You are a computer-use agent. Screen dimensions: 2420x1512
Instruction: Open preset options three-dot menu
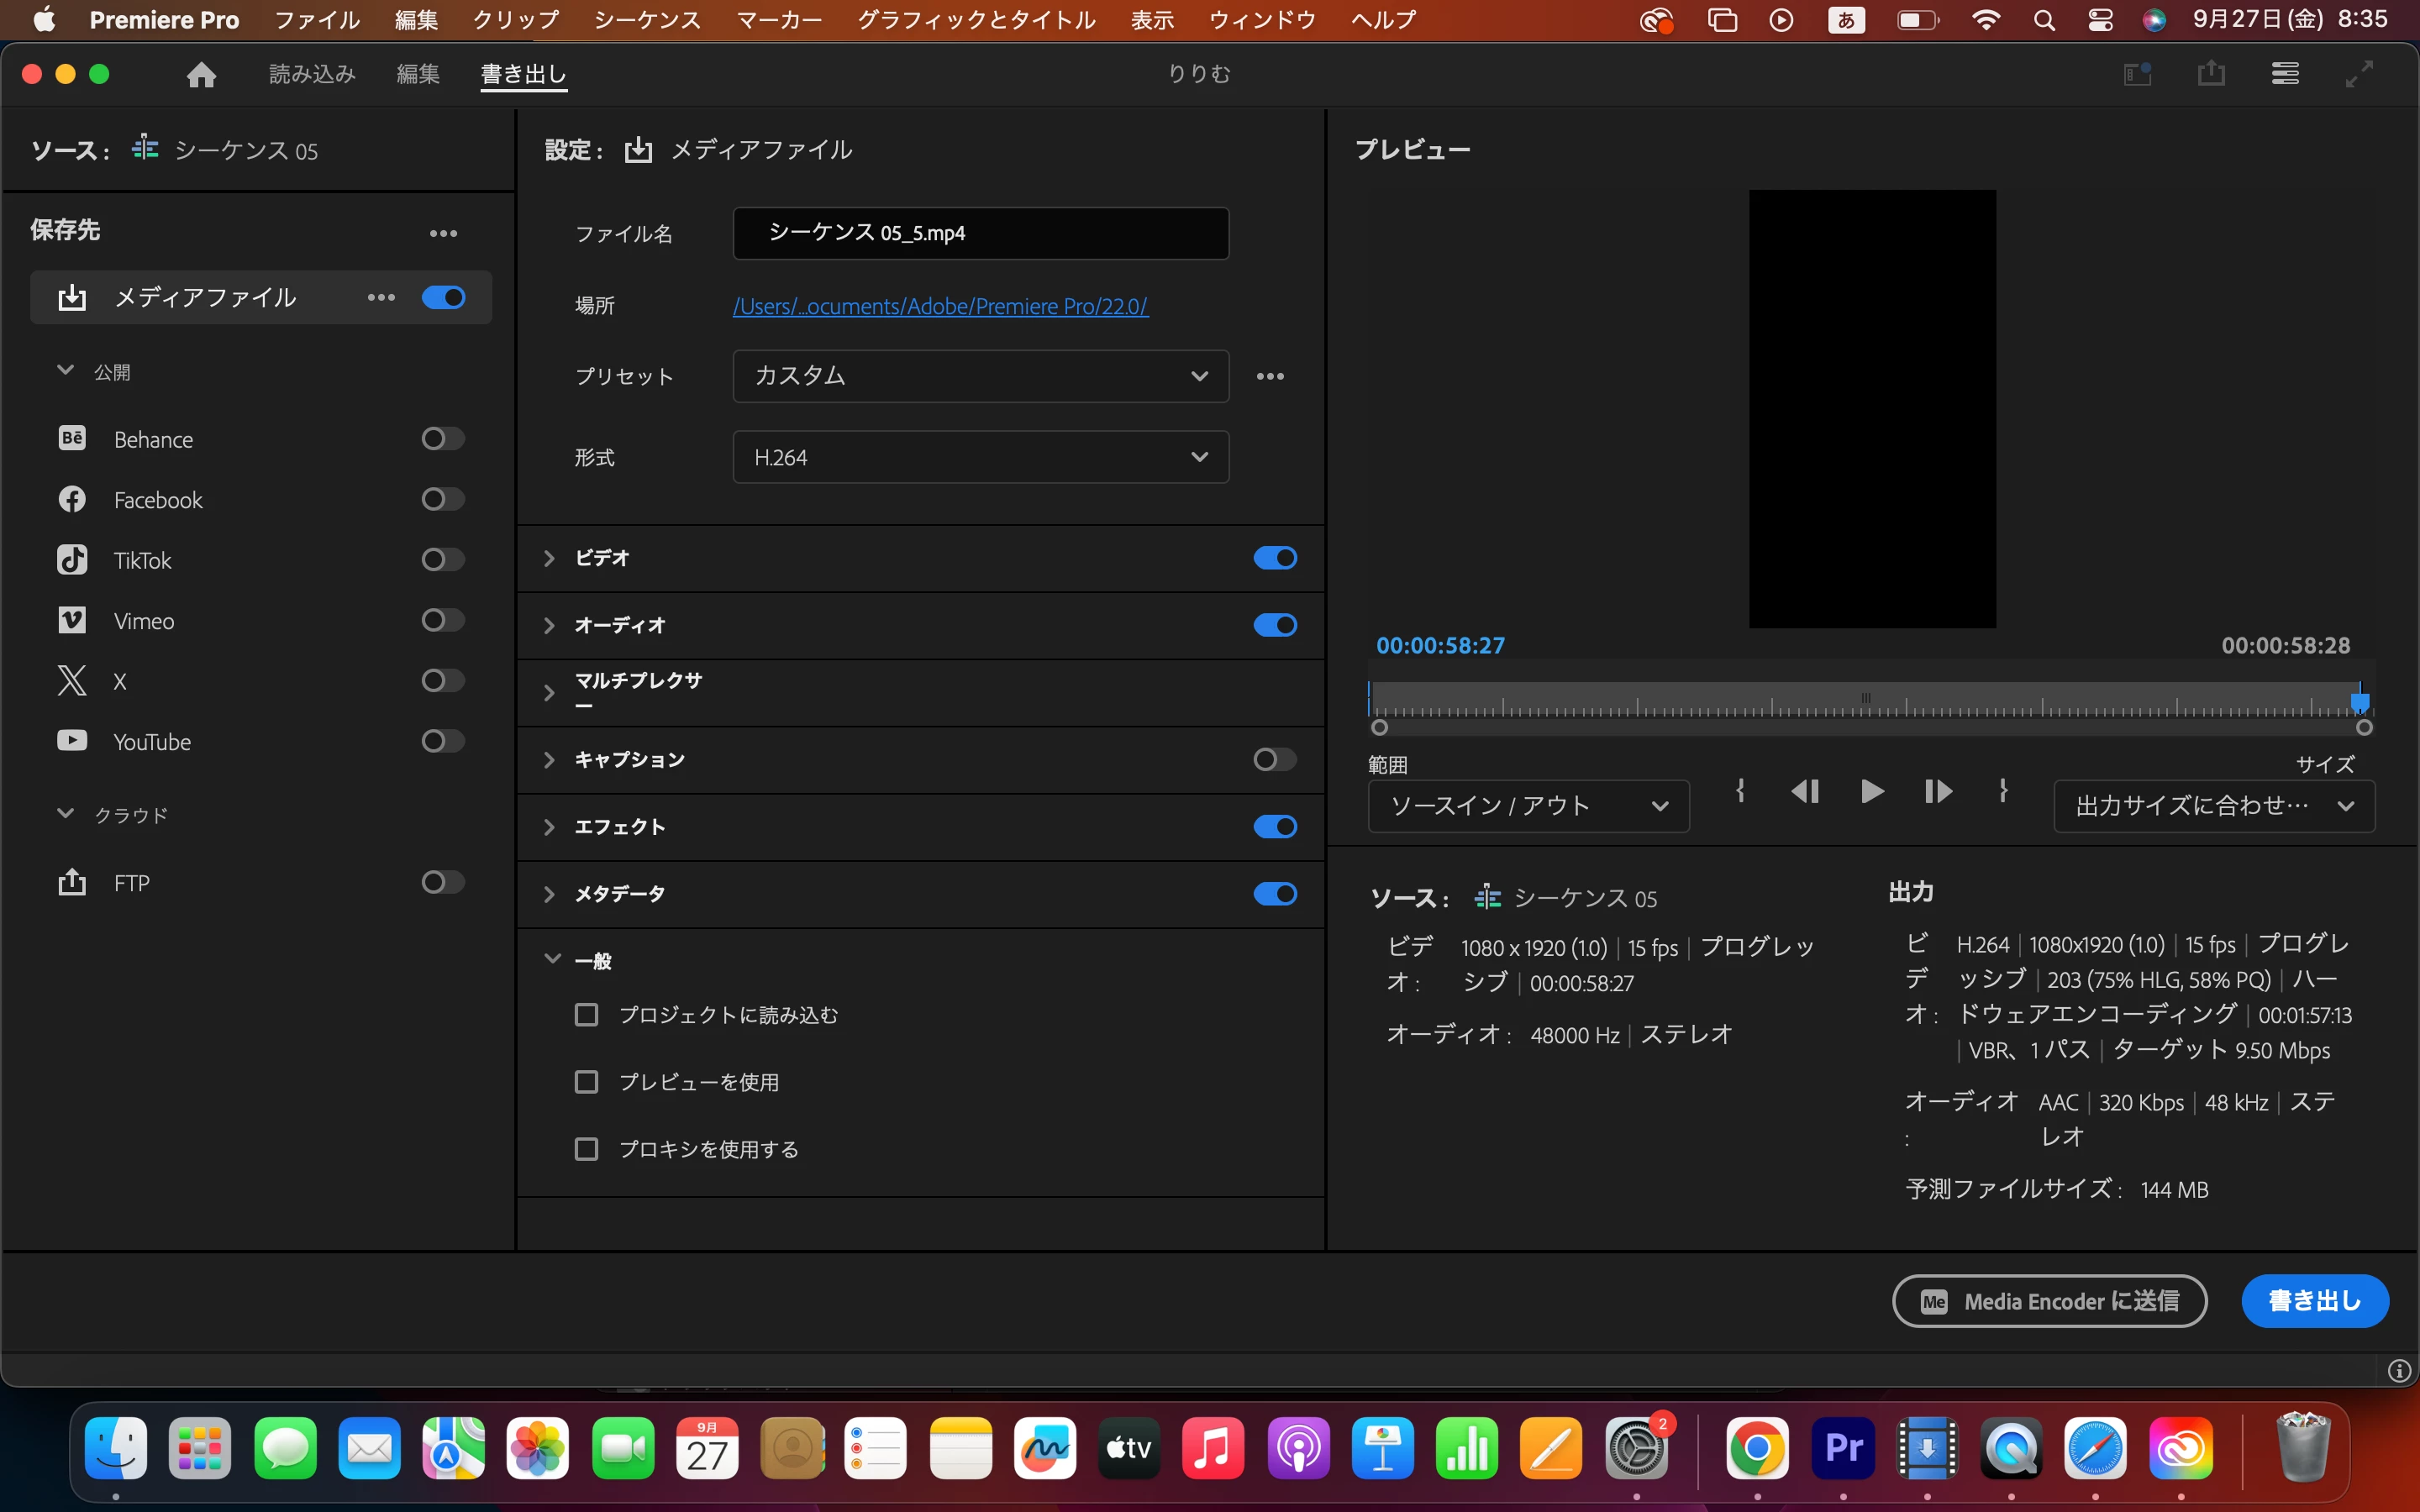(1270, 376)
